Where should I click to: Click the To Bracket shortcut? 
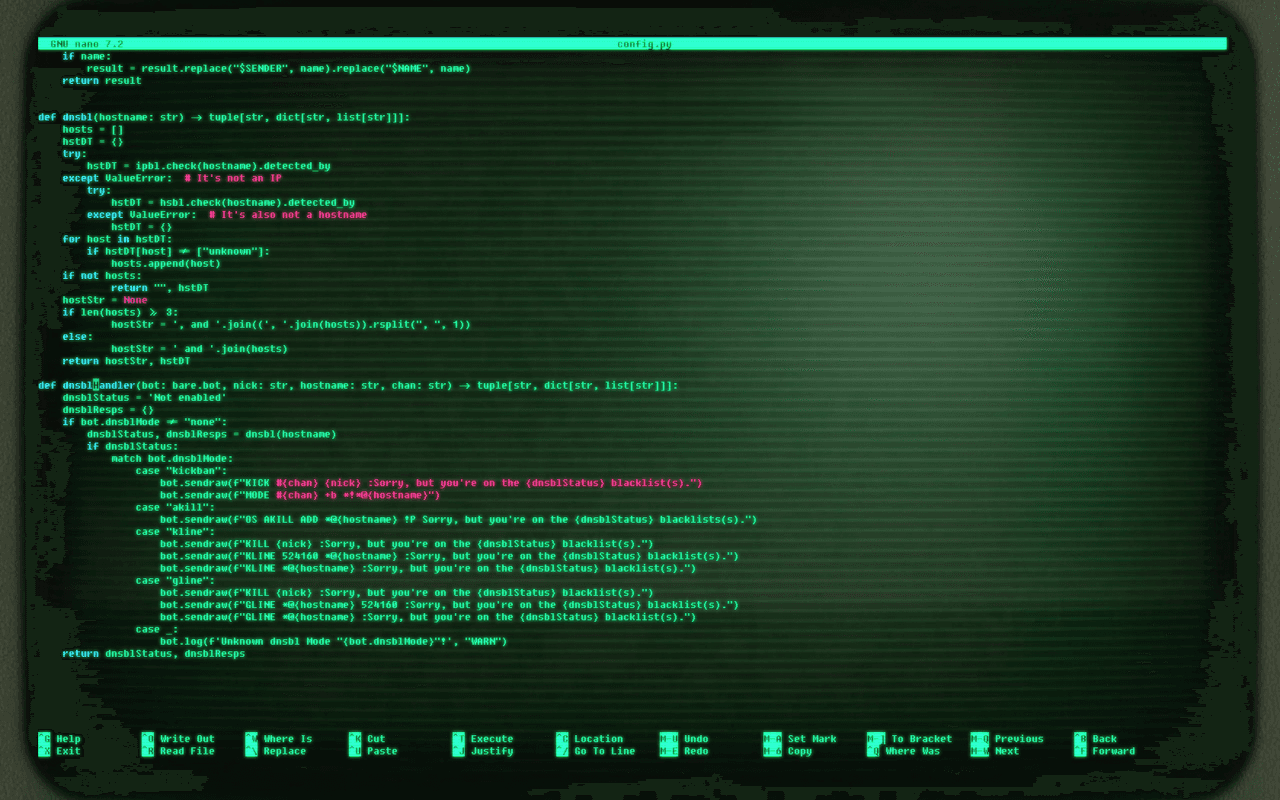coord(921,739)
